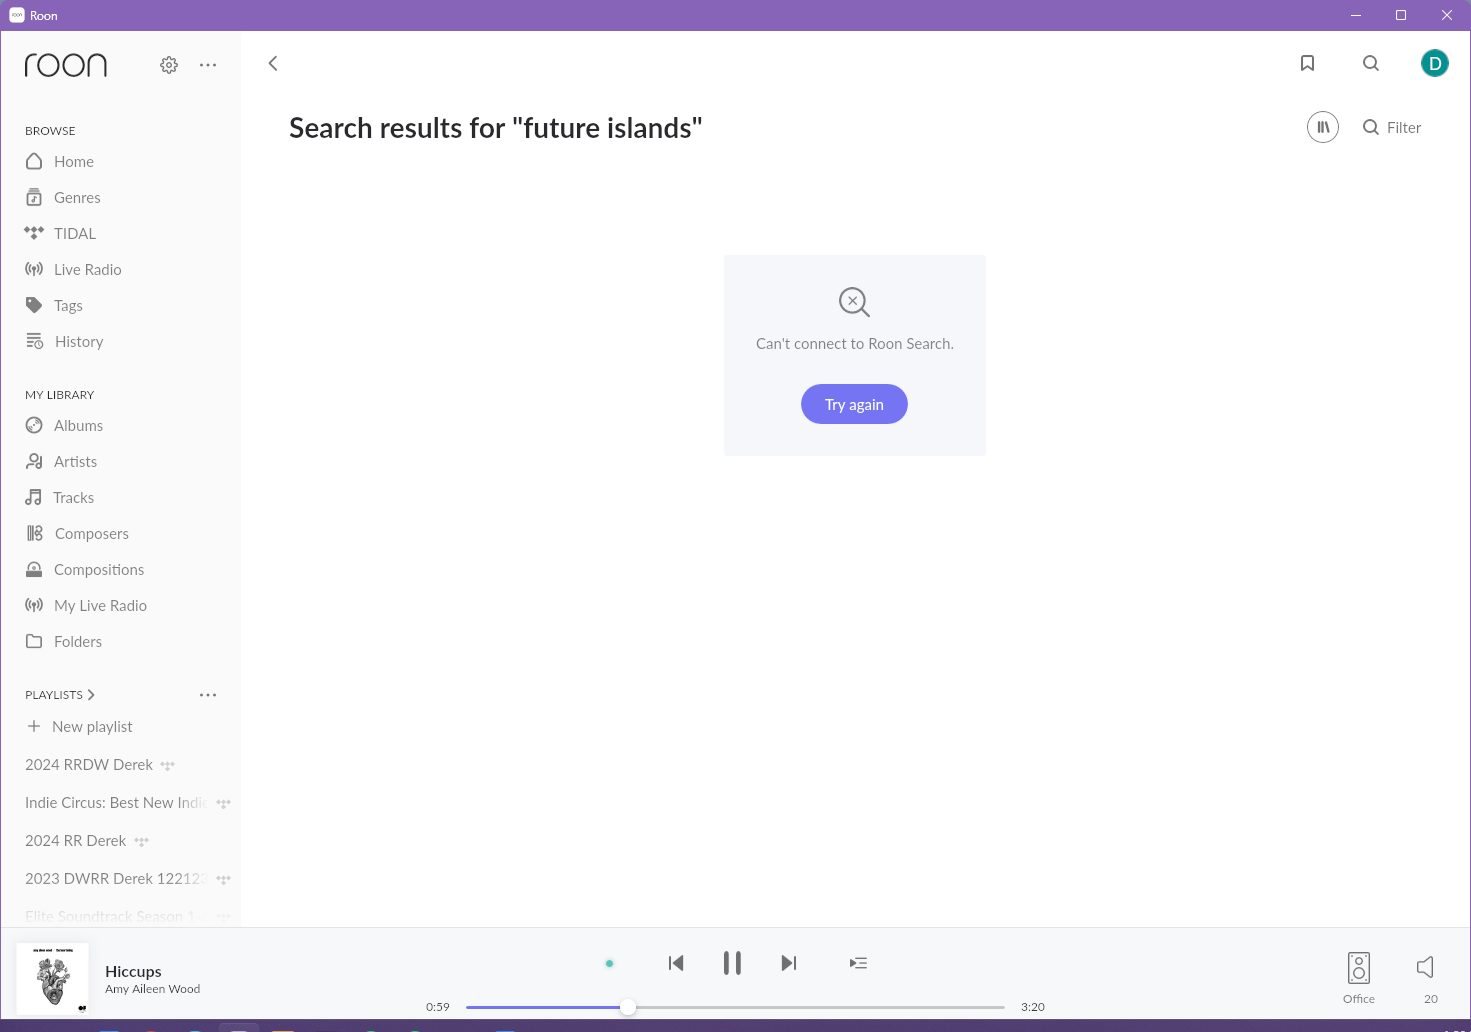Open Folders in My Library
The image size is (1471, 1032).
click(63, 641)
